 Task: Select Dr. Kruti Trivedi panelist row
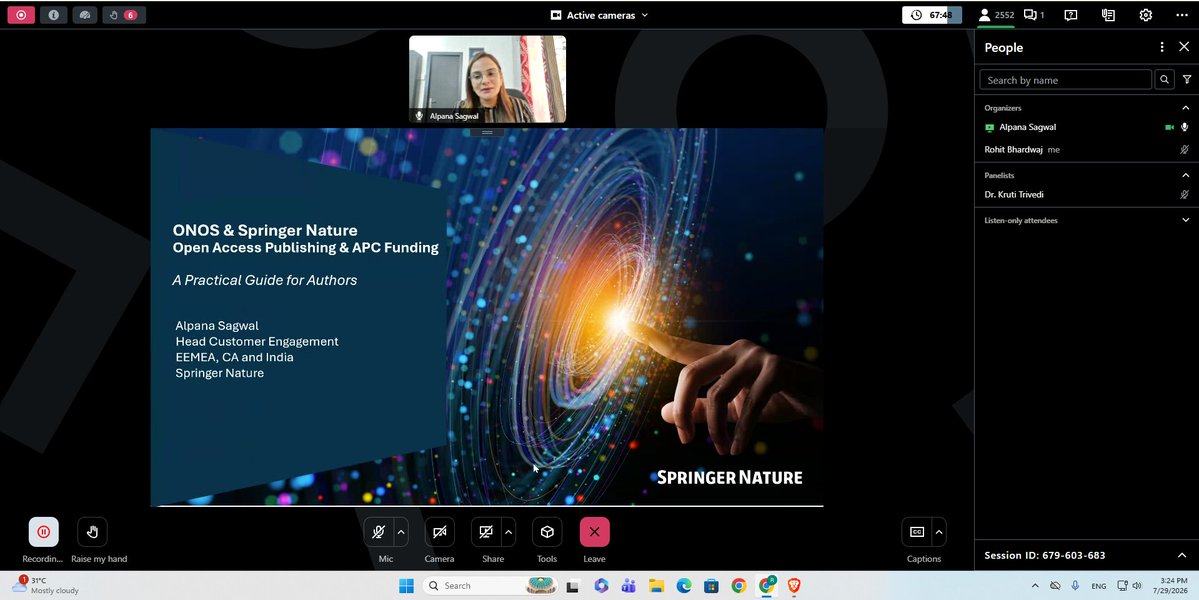coord(1087,195)
